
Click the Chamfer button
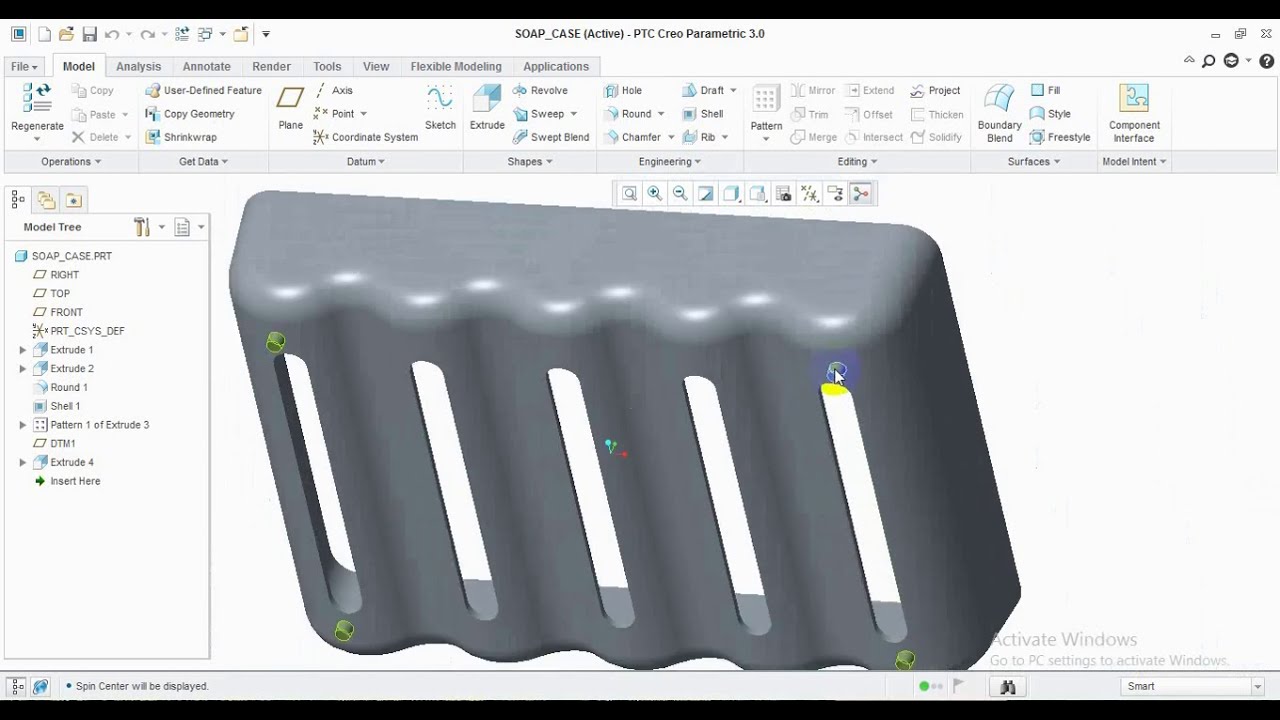point(632,137)
